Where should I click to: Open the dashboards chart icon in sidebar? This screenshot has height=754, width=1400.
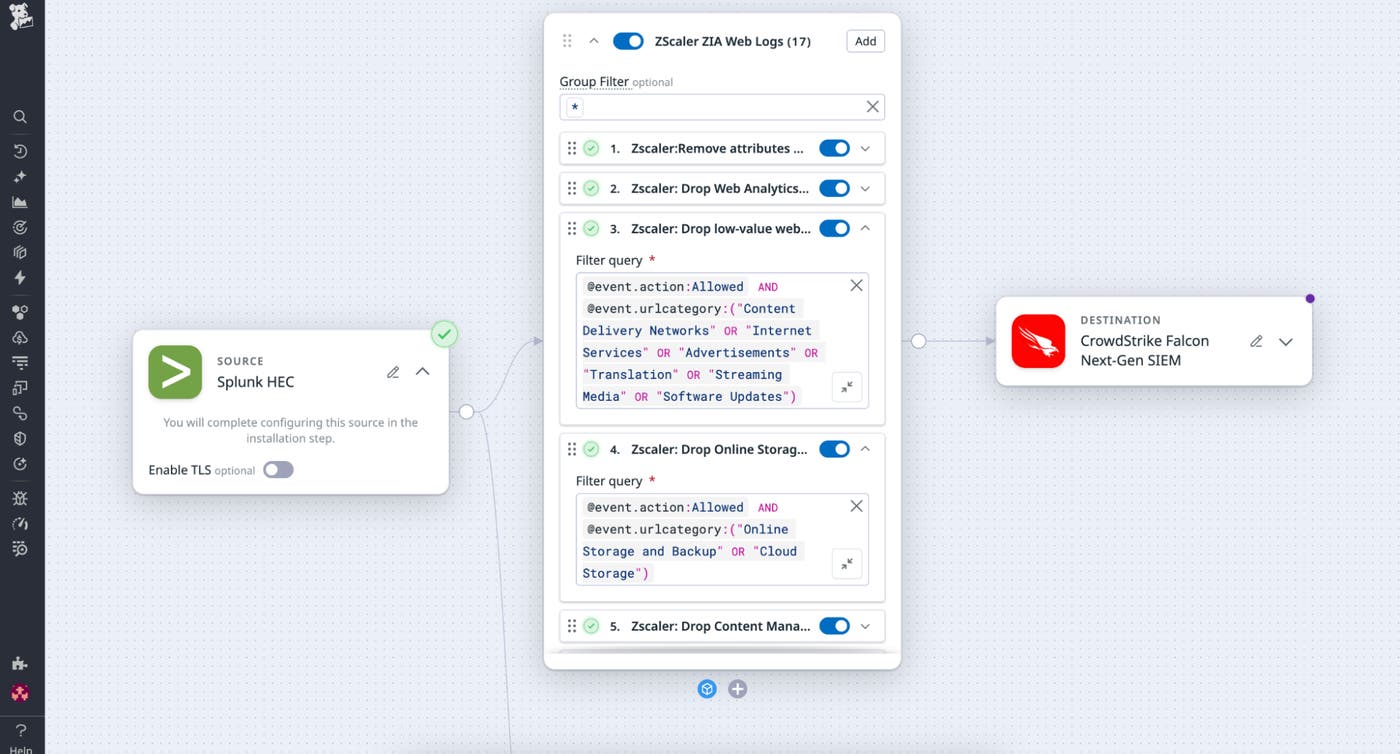[20, 202]
